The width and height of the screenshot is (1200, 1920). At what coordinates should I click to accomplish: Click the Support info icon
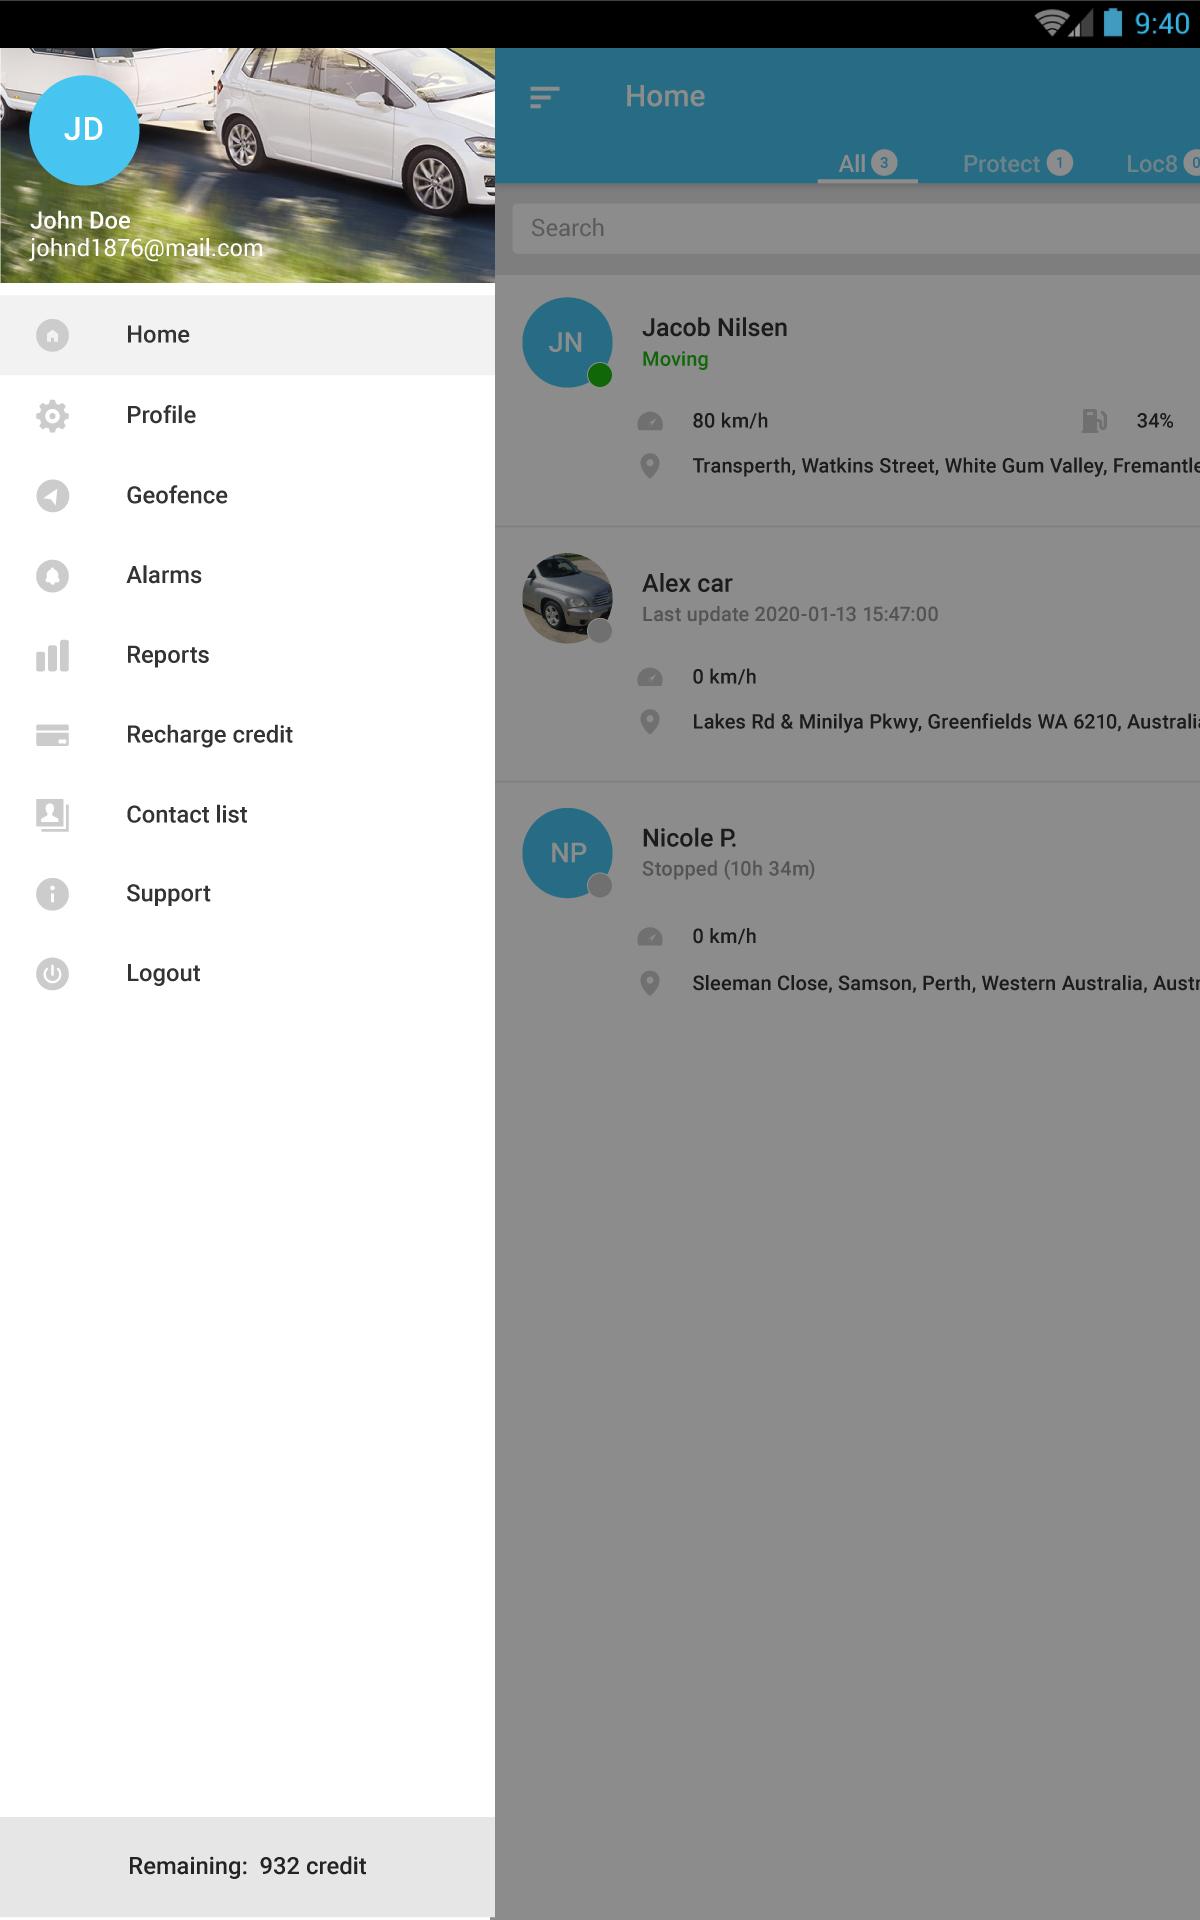pos(52,893)
